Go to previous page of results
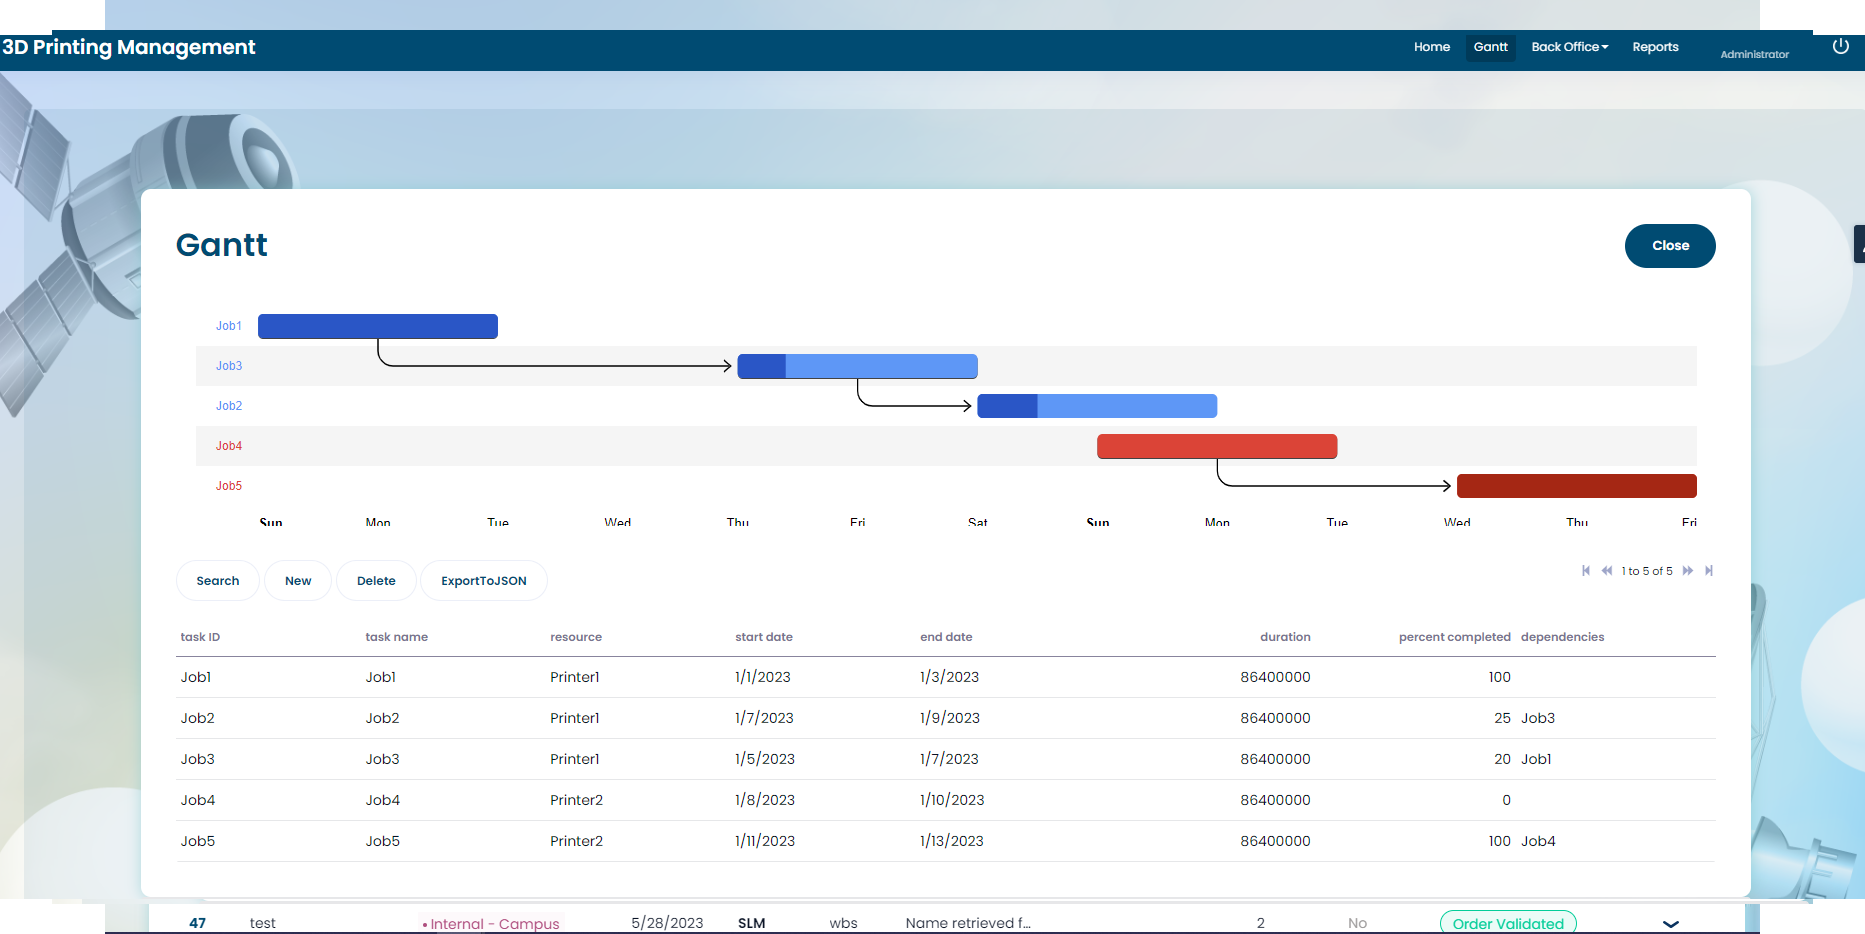The width and height of the screenshot is (1865, 934). pyautogui.click(x=1607, y=571)
